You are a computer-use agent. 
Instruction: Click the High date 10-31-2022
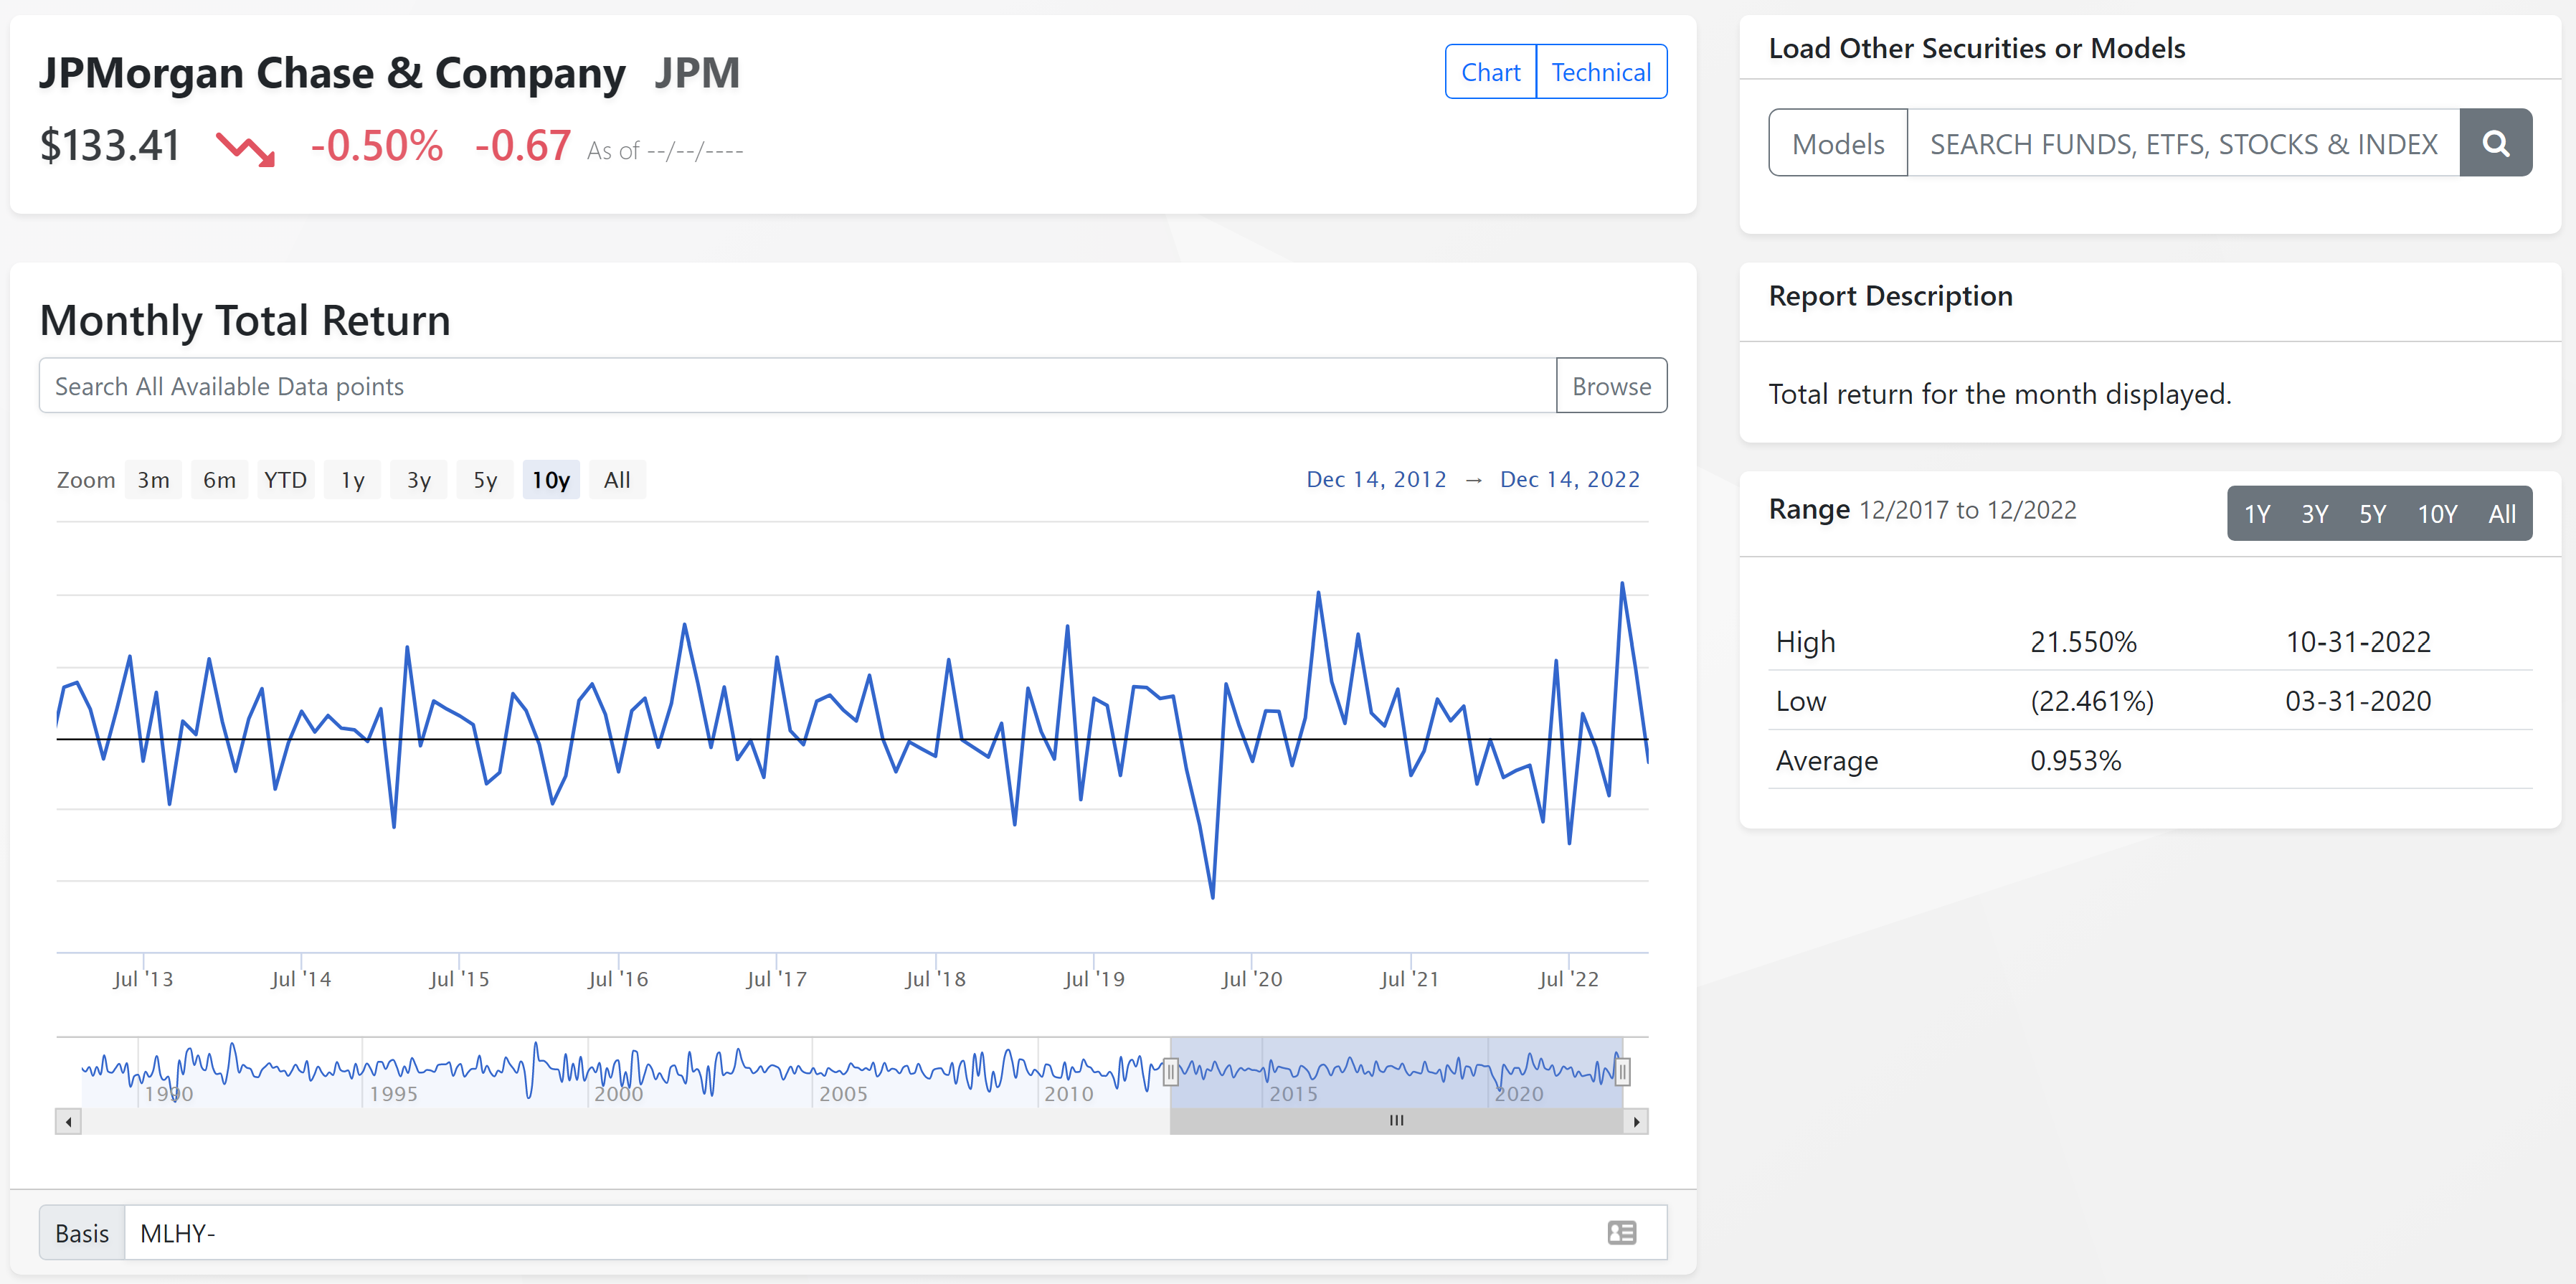click(x=2358, y=641)
